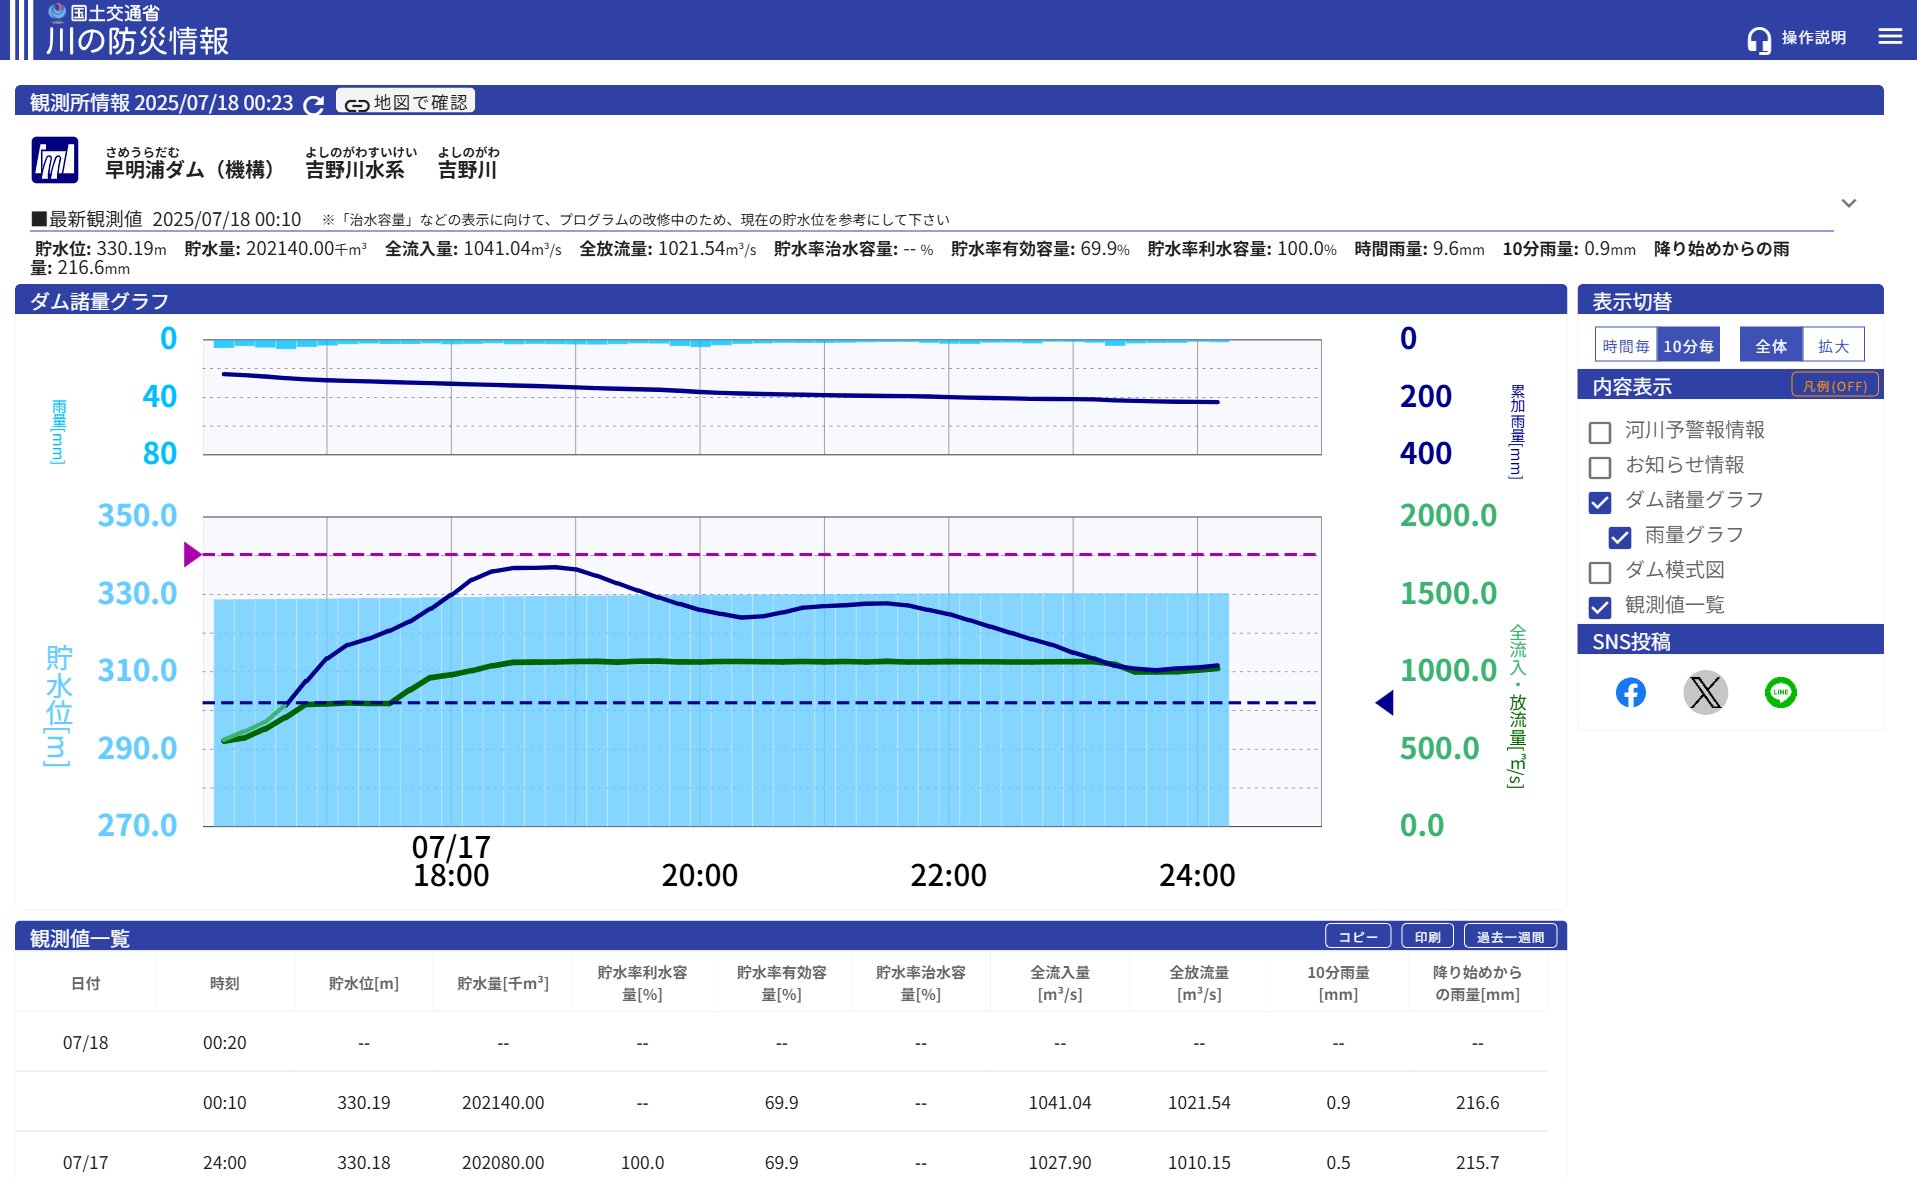Click the dashed magenta flood level line
1917x1192 pixels.
tap(760, 554)
